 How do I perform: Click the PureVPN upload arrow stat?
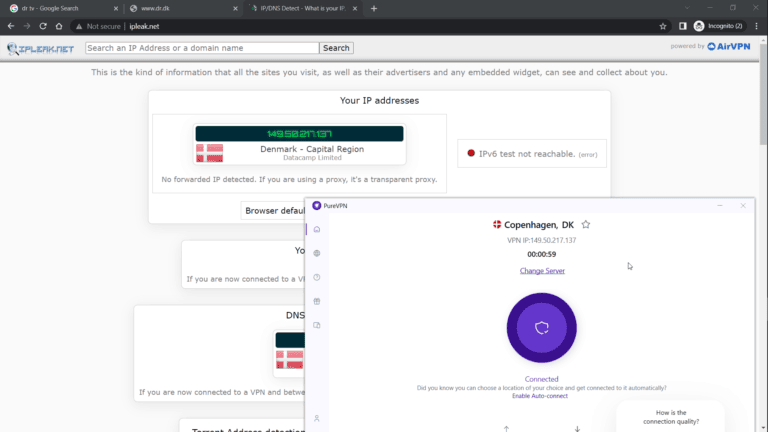(506, 429)
